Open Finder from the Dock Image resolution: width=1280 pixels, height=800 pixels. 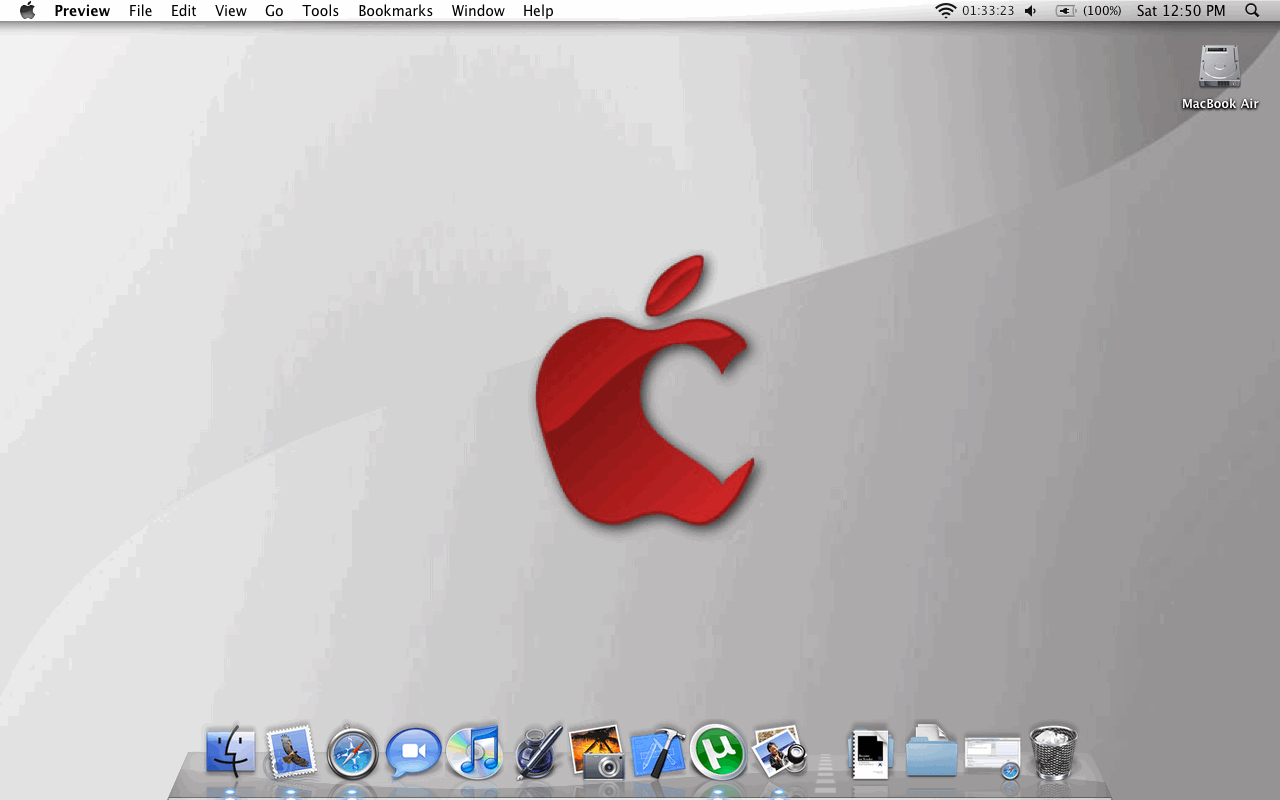click(231, 752)
